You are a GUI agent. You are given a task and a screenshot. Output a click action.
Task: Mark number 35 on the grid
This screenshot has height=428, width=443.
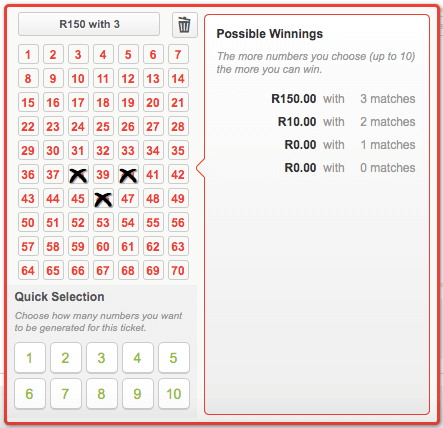point(178,150)
